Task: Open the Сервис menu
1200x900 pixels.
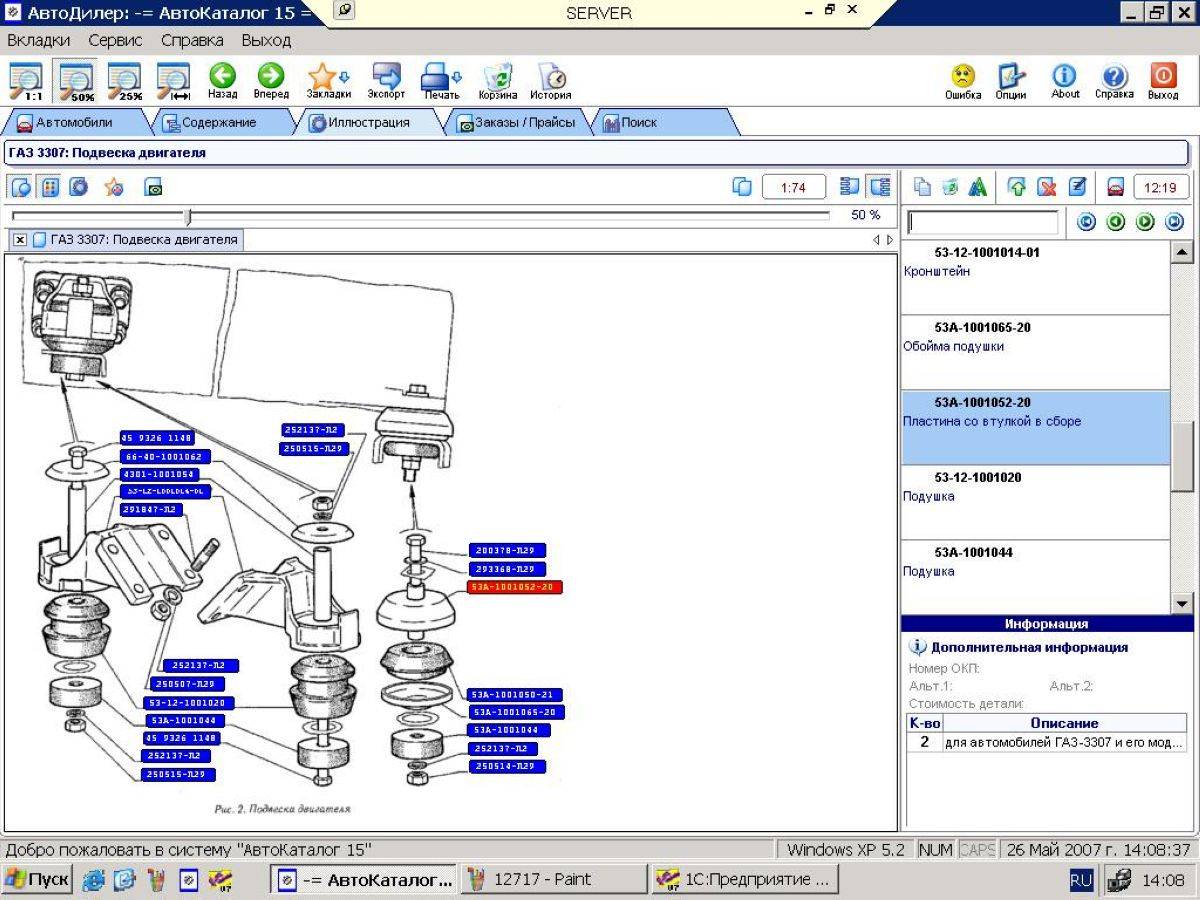Action: [x=115, y=41]
